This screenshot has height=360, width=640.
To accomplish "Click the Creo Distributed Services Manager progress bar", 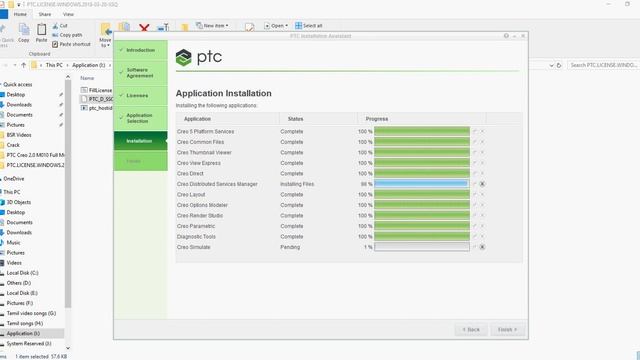I will tap(422, 184).
